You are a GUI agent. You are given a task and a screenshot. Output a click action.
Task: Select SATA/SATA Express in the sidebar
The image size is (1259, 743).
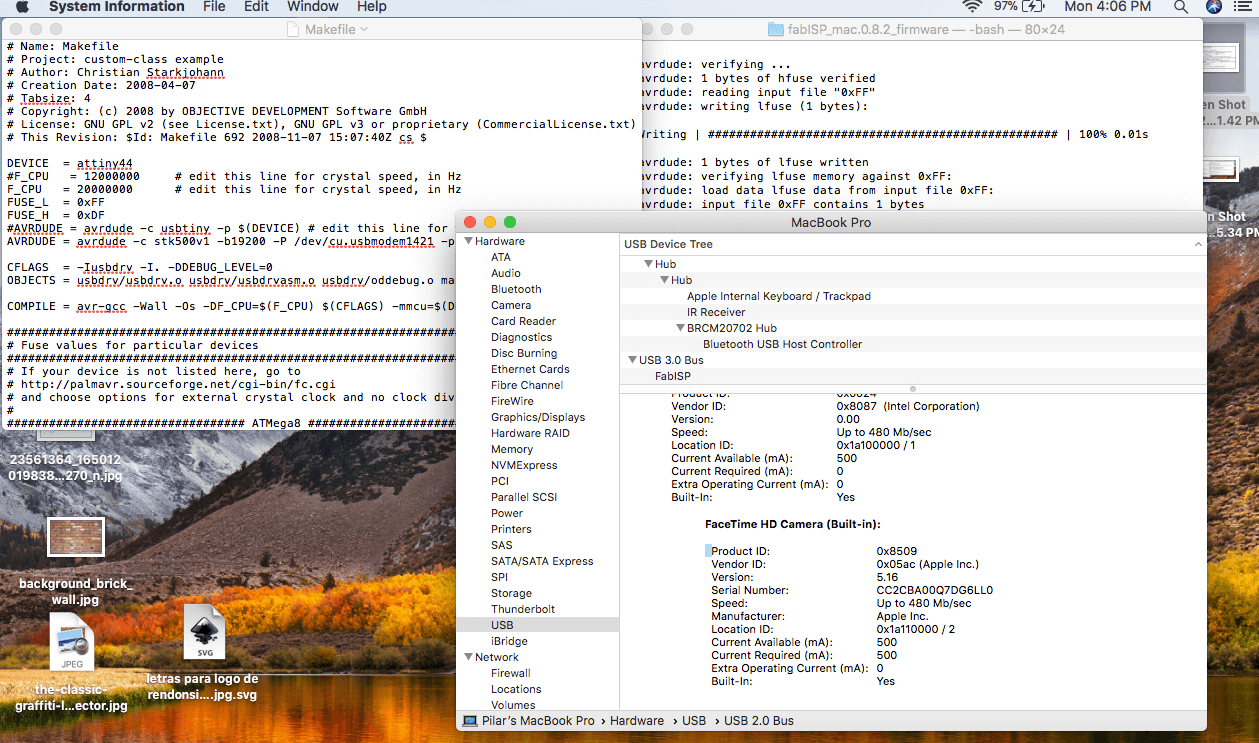pos(542,561)
